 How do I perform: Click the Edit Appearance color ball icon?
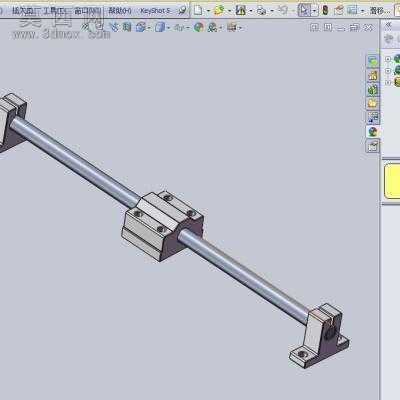click(199, 27)
